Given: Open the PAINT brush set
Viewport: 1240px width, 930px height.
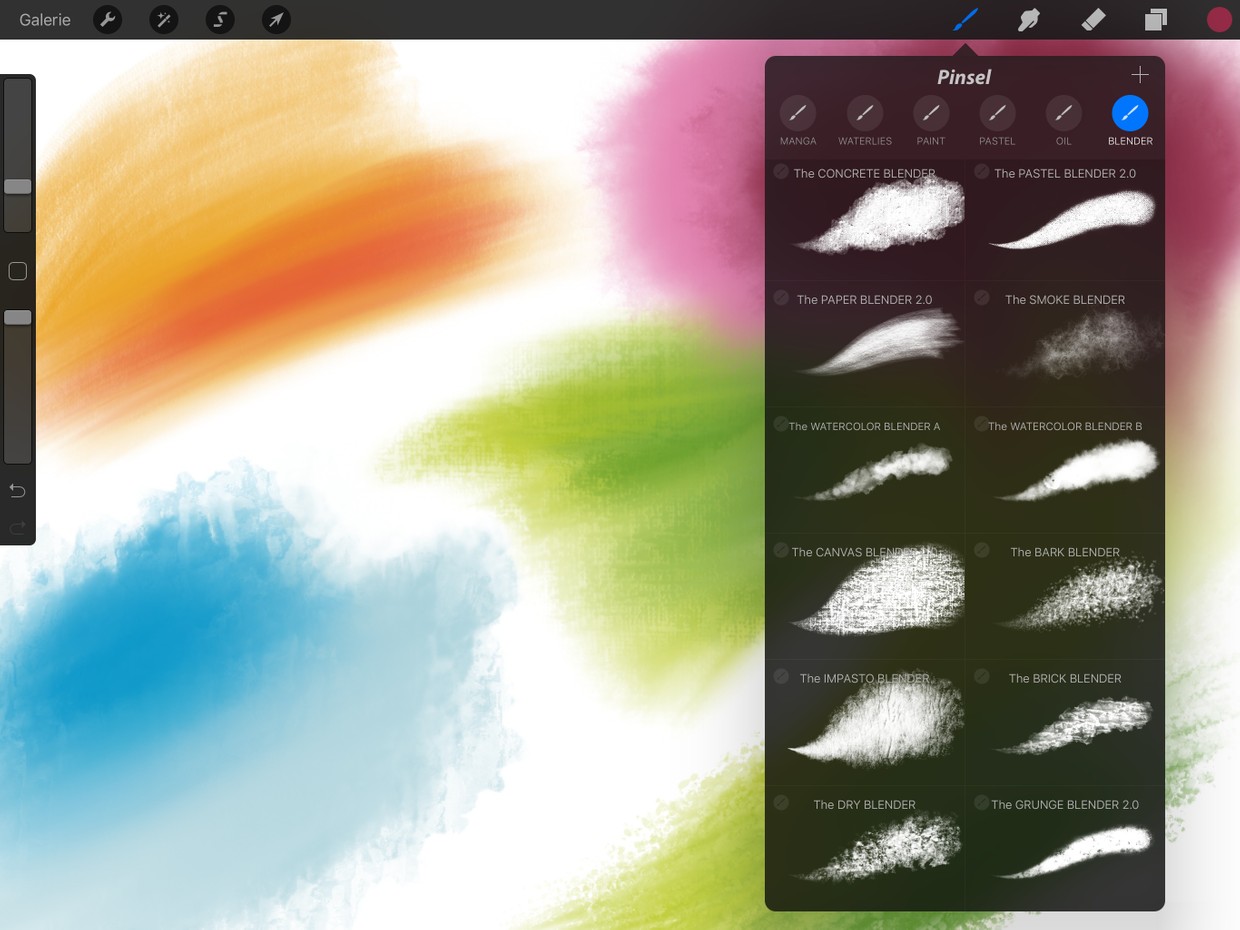Looking at the screenshot, I should tap(930, 113).
